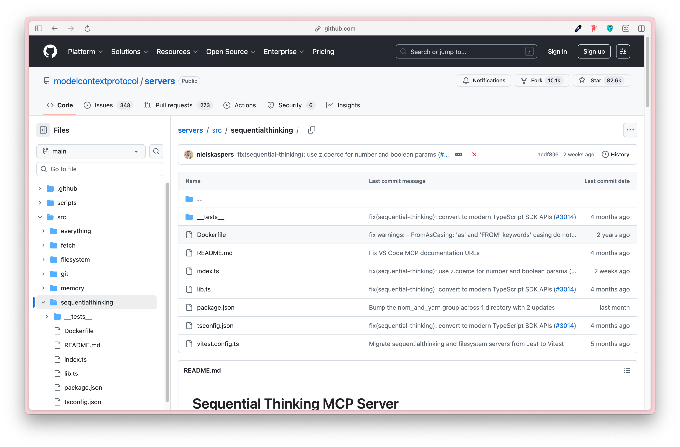Switch to the Security tab
The width and height of the screenshot is (680, 447).
point(291,105)
